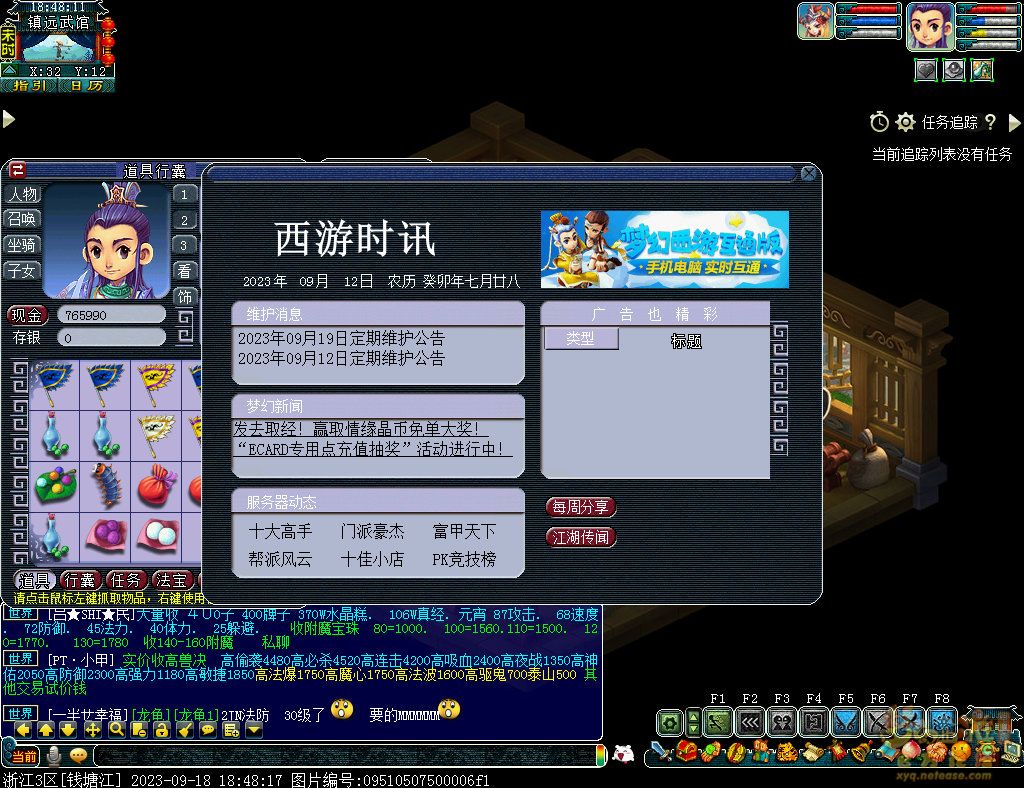Open settings gear in the skill shortcut bar

tap(669, 723)
